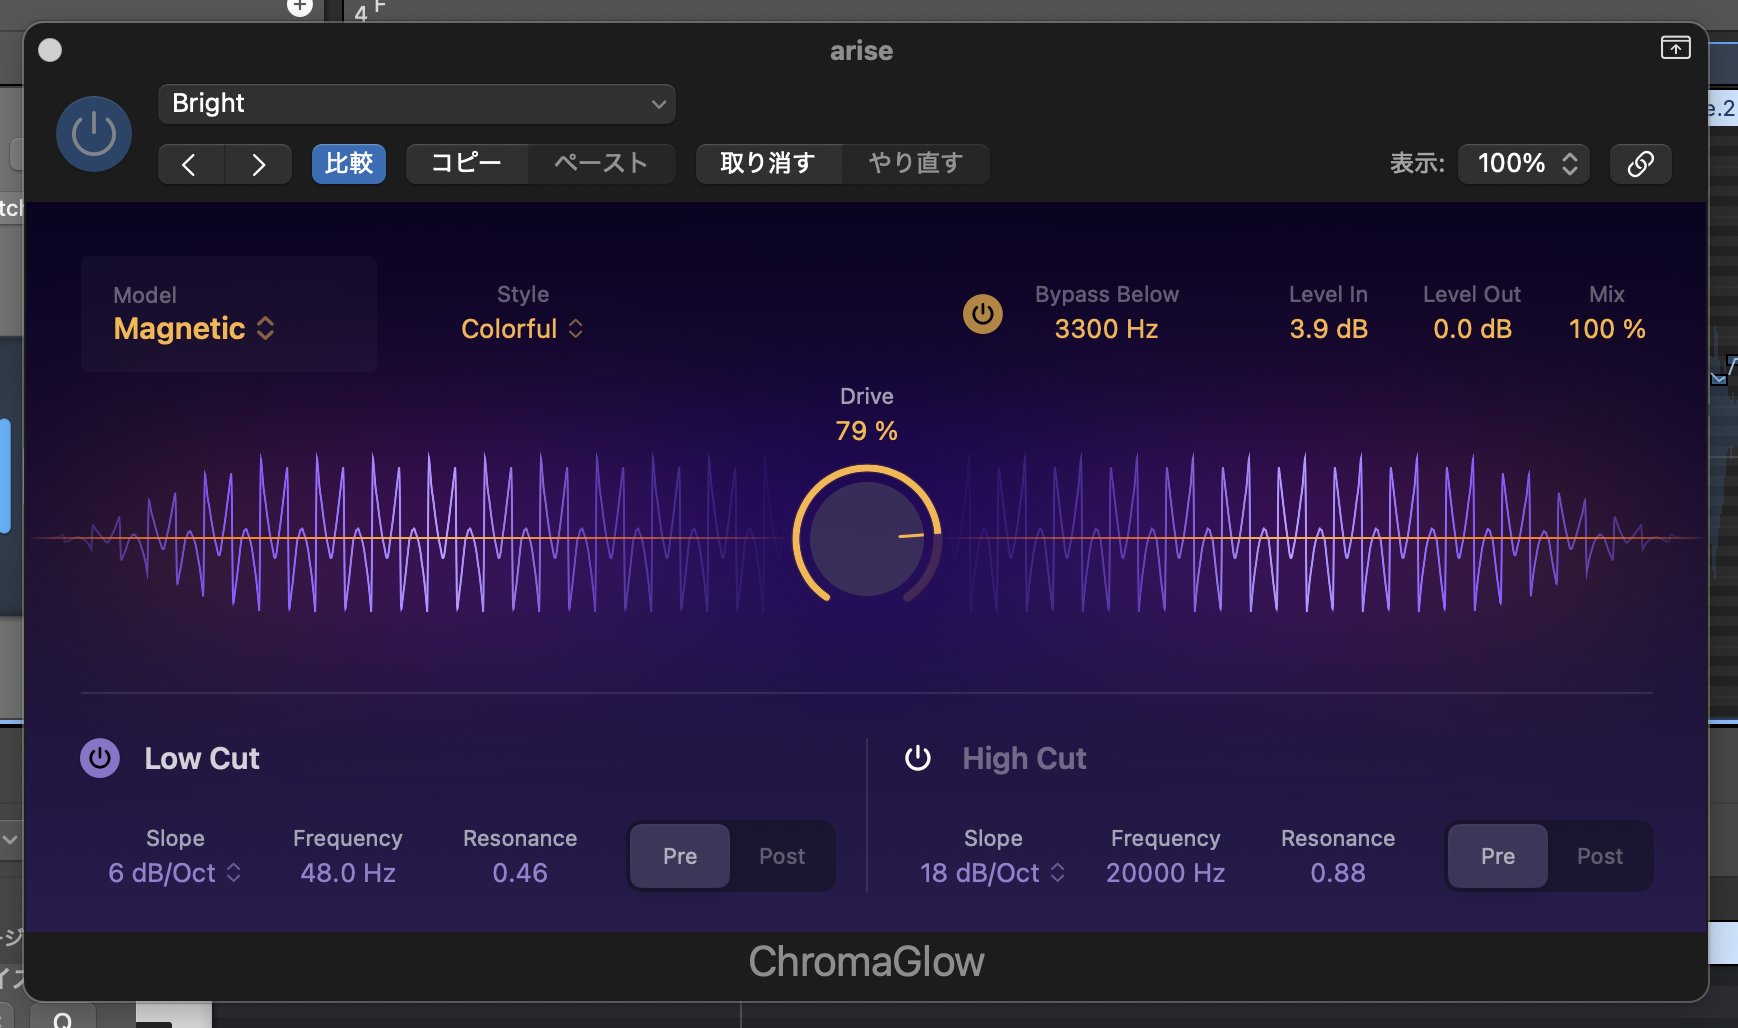The height and width of the screenshot is (1028, 1738).
Task: Open the Low Cut slope 6 dB/Oct menu
Action: (x=175, y=873)
